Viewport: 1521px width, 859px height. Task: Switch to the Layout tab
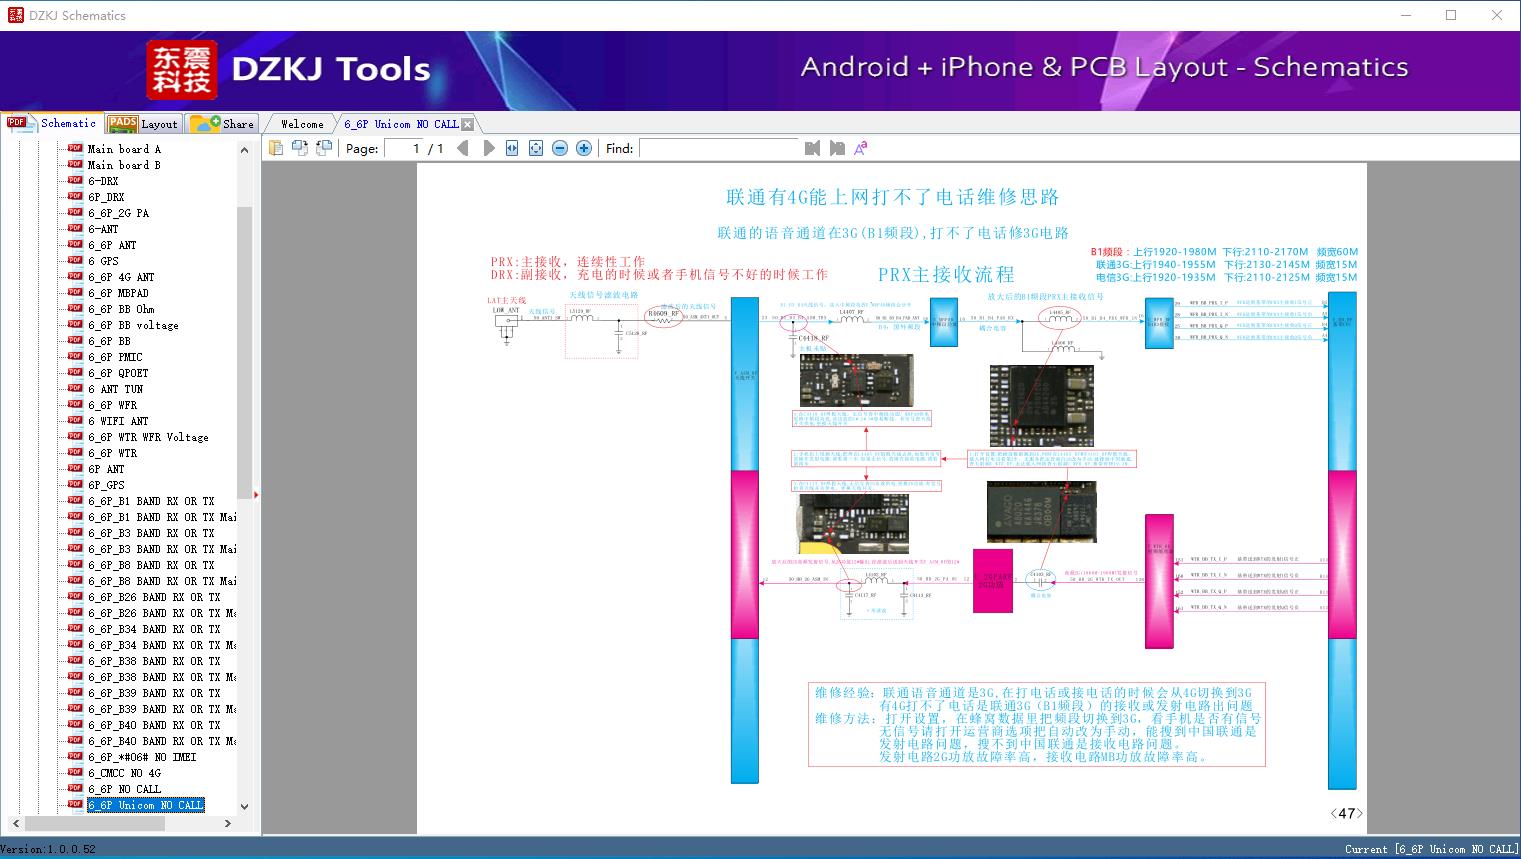click(143, 124)
